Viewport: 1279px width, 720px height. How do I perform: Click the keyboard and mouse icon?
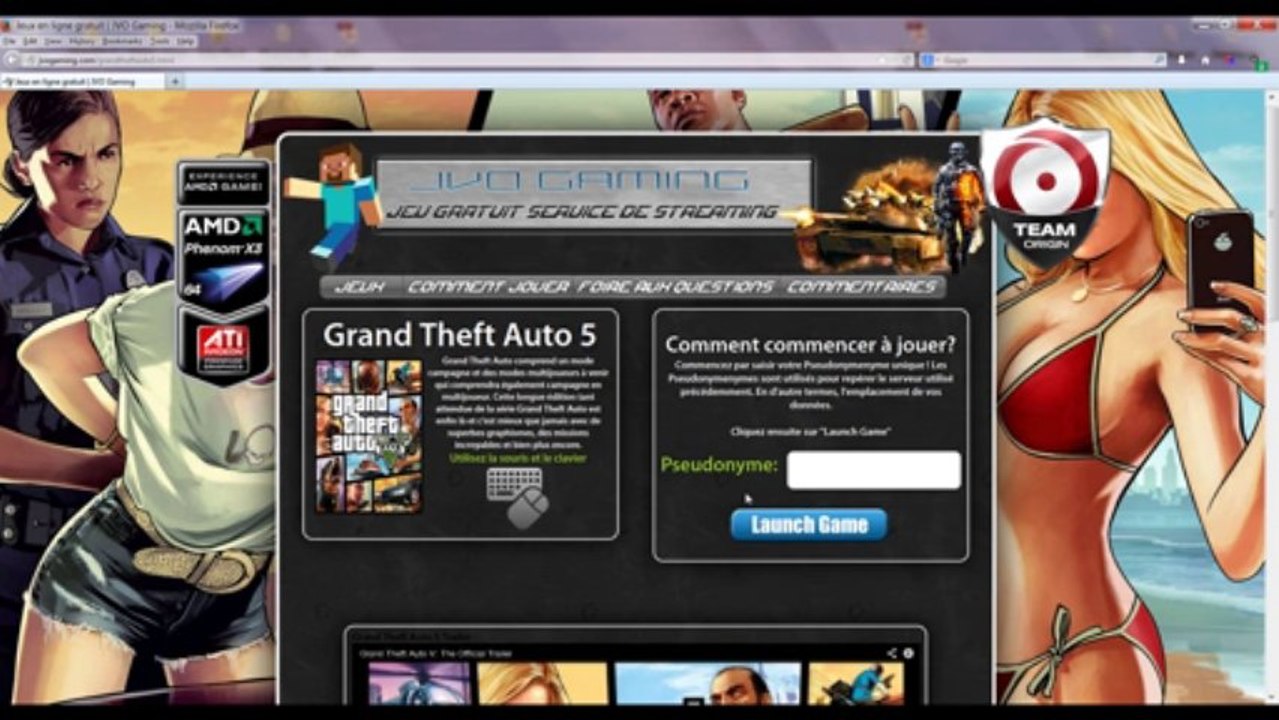[518, 497]
